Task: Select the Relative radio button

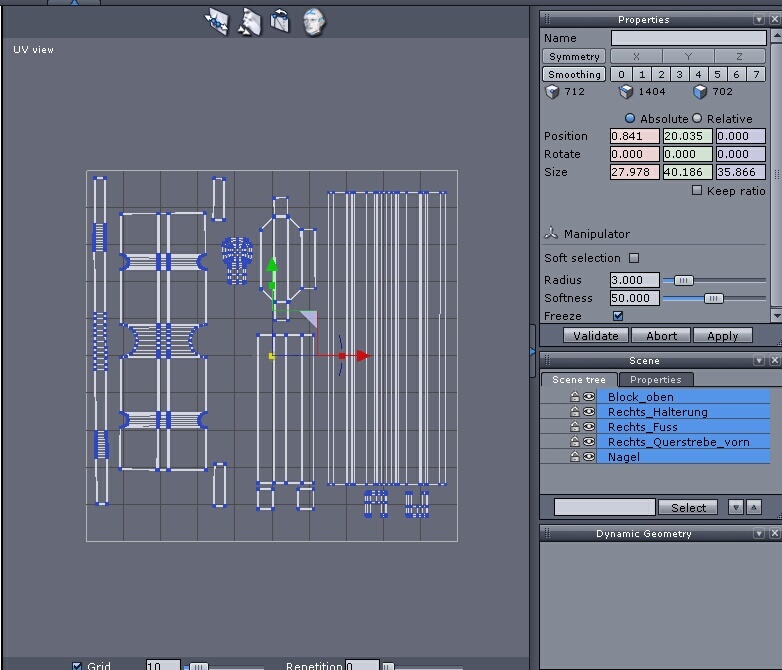Action: [697, 119]
